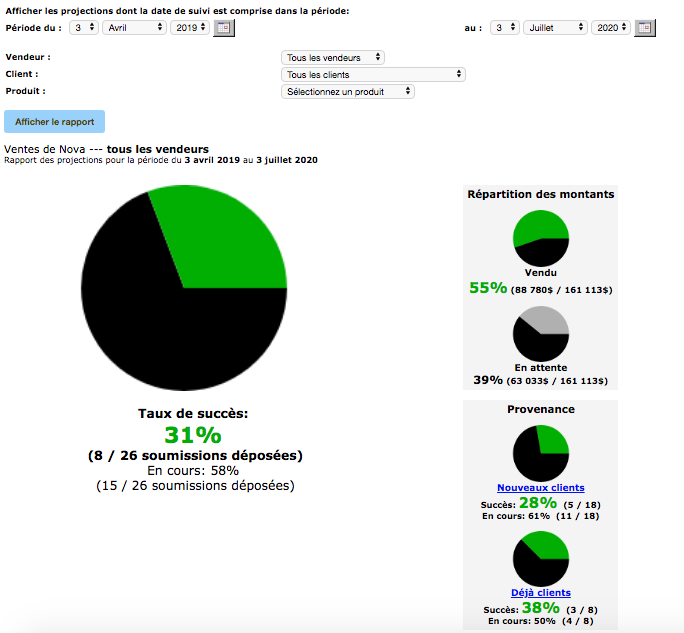Open the Avril month dropdown
The image size is (684, 633).
[134, 27]
